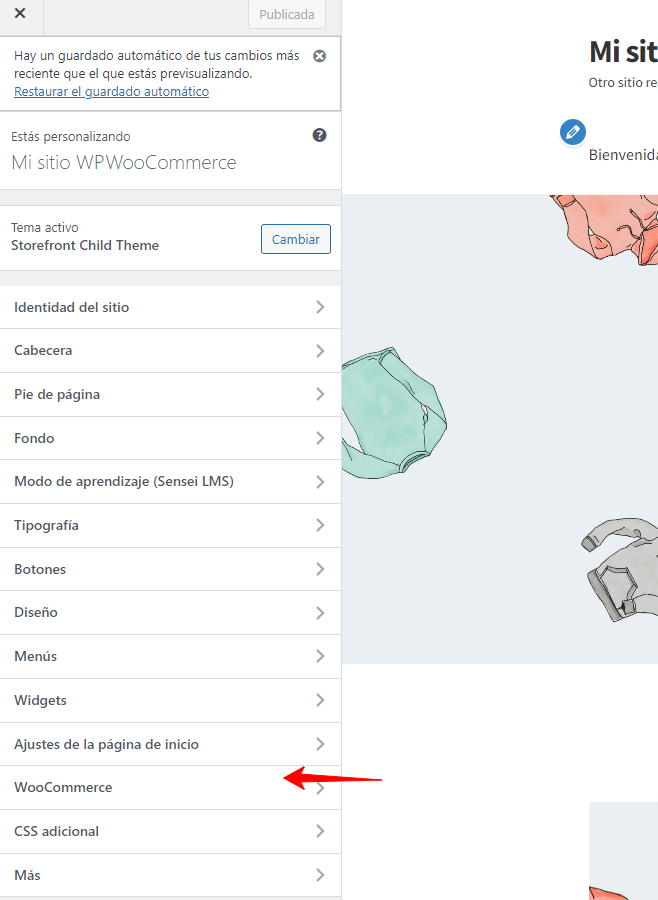Restore the autosave via Restaurar link
658x900 pixels.
pos(111,91)
